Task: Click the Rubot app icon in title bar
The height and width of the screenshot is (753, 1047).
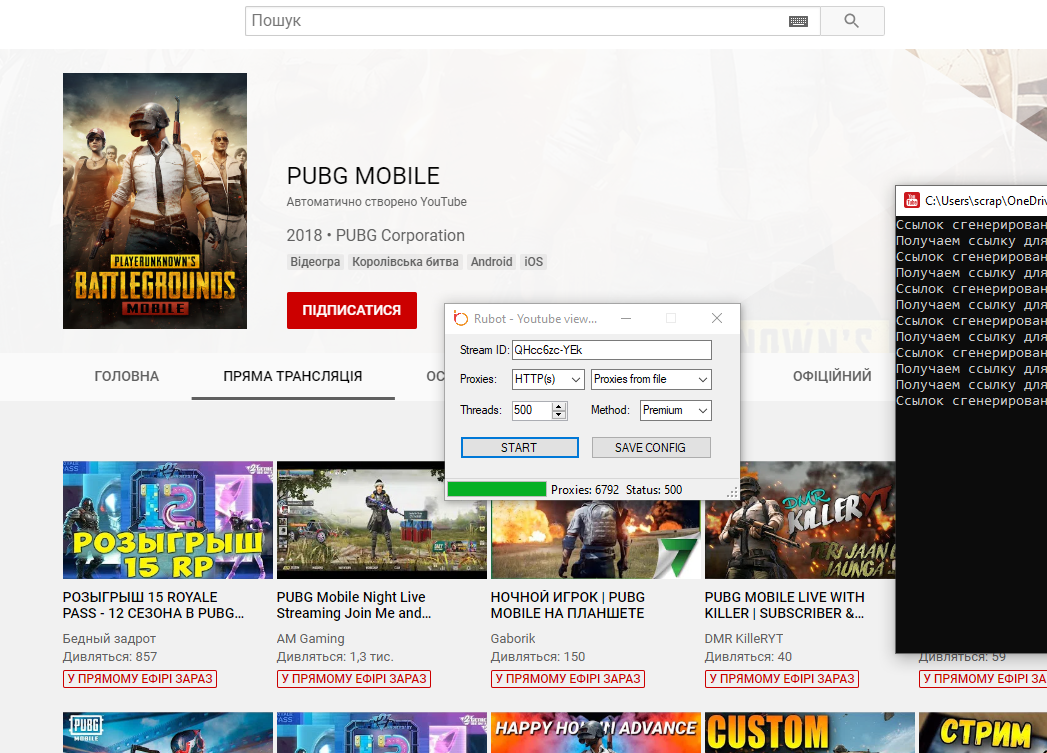Action: (x=461, y=318)
